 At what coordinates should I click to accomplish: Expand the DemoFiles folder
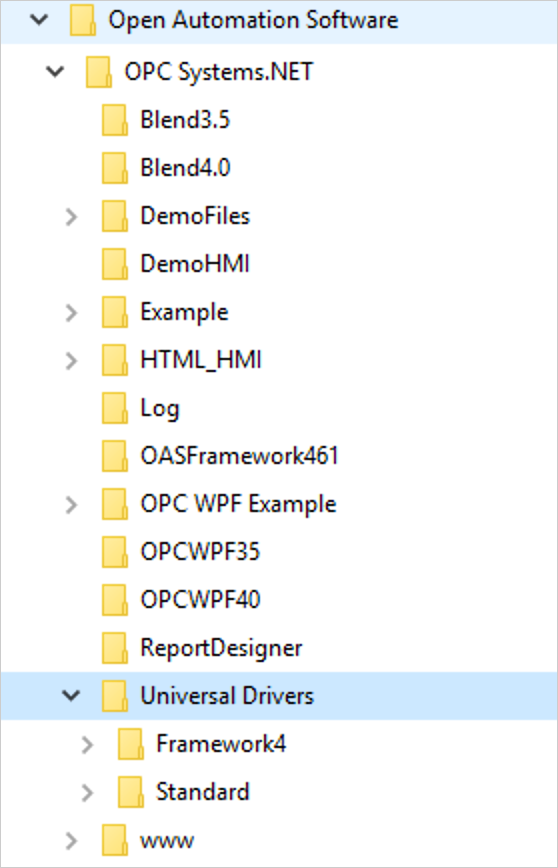(x=71, y=216)
